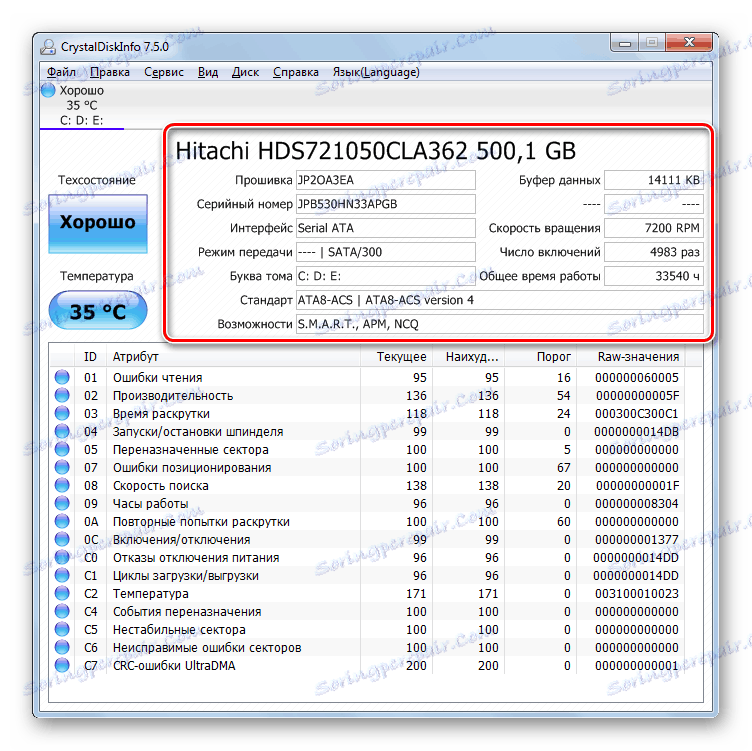Click status orb for C5 Нестабильные сектора
The height and width of the screenshot is (751, 752).
point(62,629)
